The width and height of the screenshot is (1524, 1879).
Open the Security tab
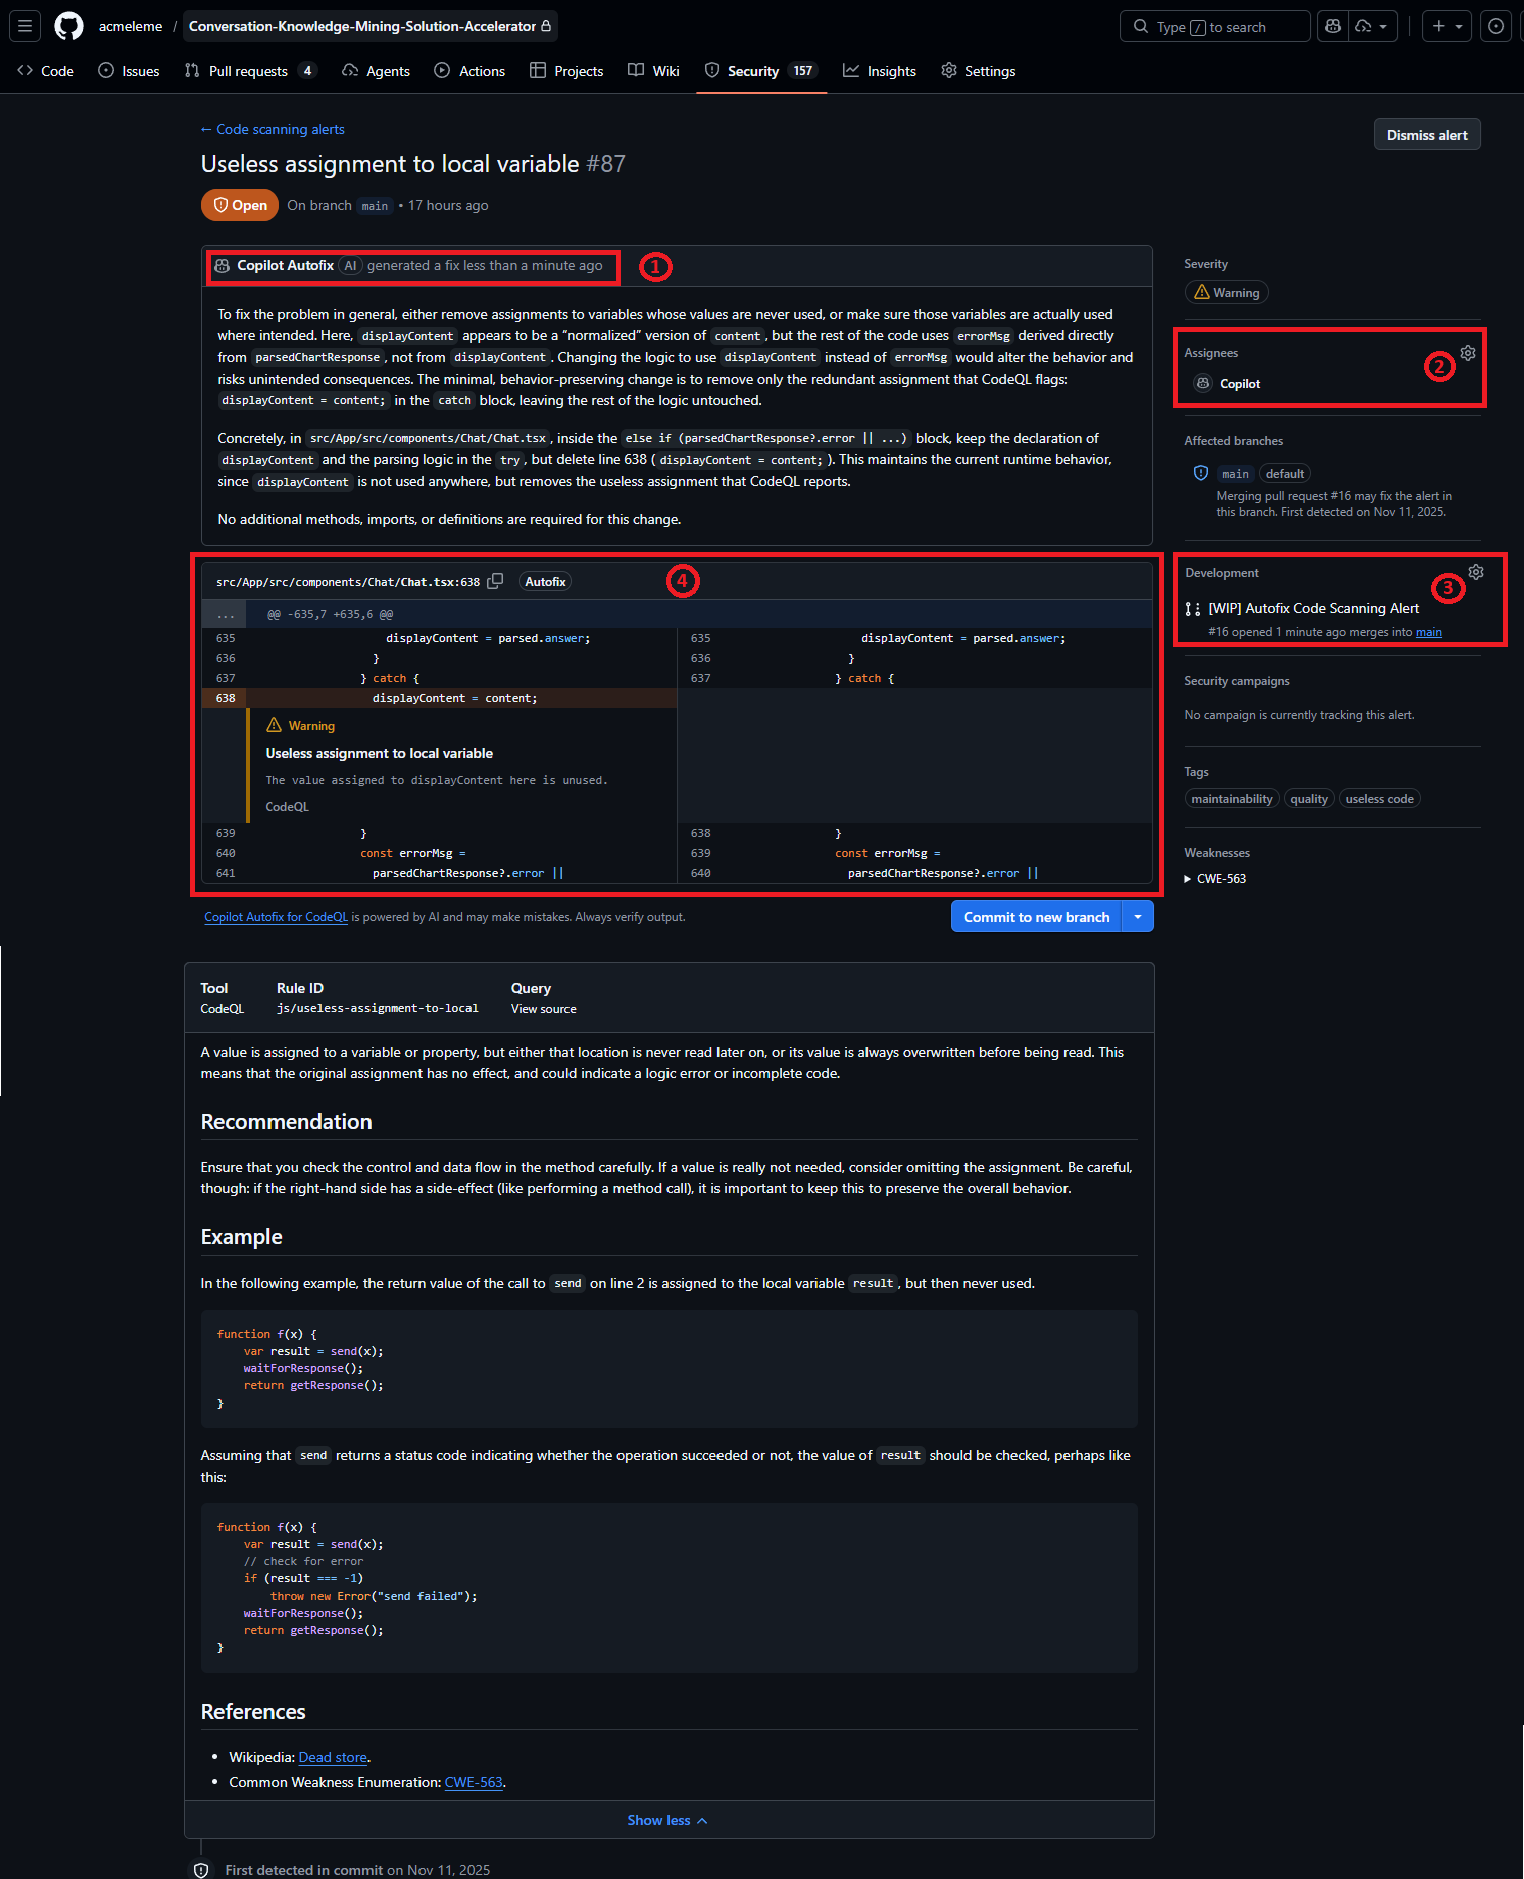click(x=761, y=71)
